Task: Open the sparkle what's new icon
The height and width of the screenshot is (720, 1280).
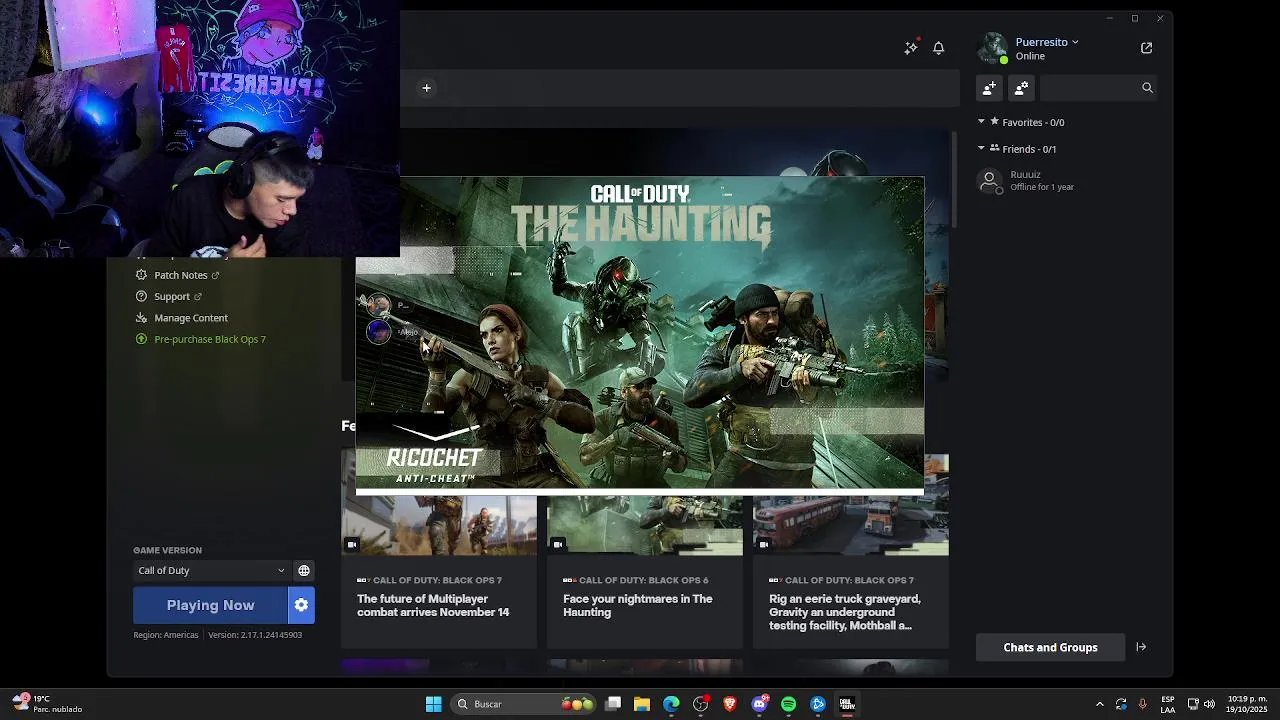Action: pos(911,47)
